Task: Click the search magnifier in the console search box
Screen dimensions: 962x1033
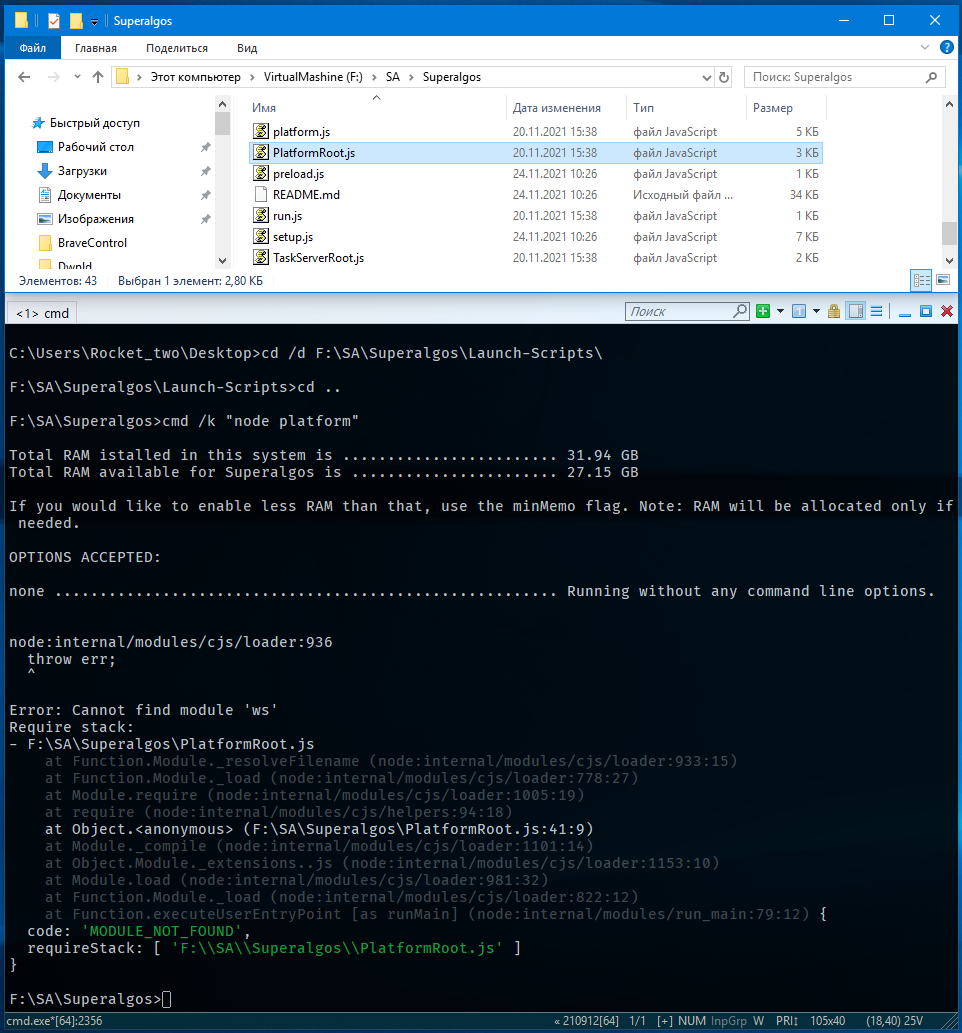Action: click(739, 312)
